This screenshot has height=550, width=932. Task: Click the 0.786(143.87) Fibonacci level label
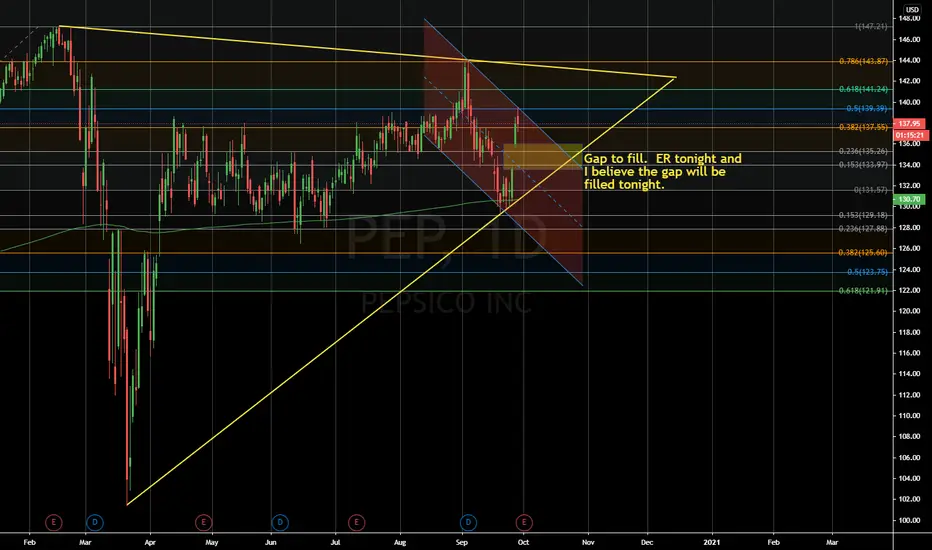(x=864, y=61)
